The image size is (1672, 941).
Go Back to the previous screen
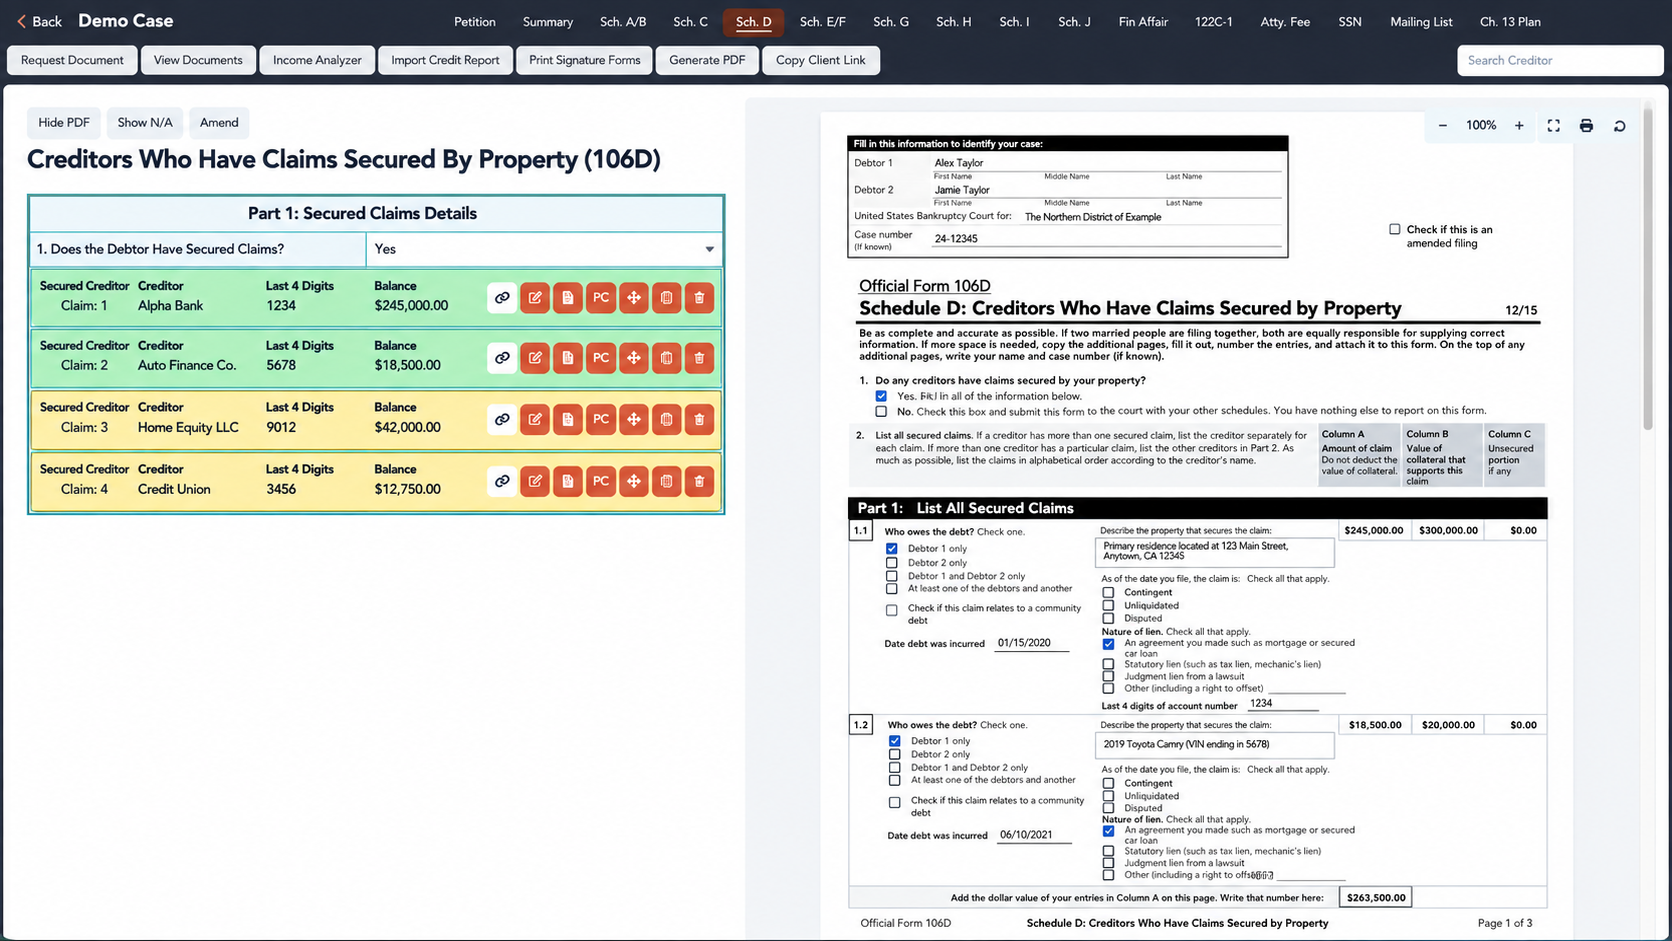coord(39,21)
